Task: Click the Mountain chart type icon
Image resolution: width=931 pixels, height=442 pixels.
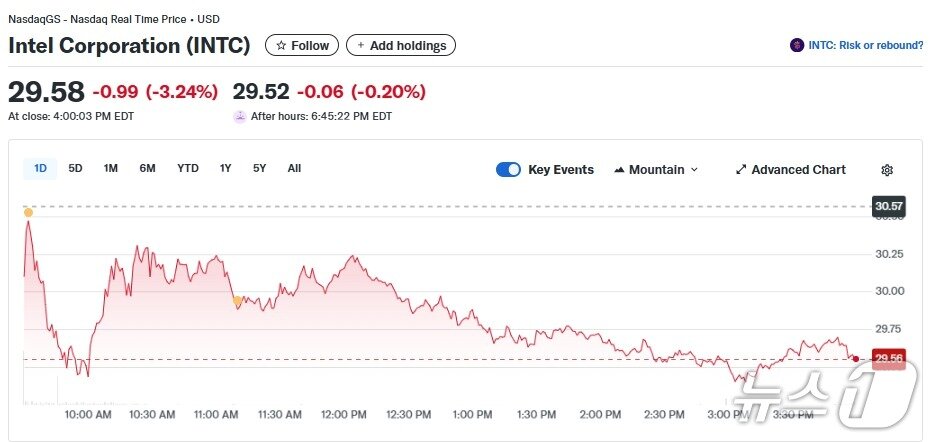Action: 619,170
